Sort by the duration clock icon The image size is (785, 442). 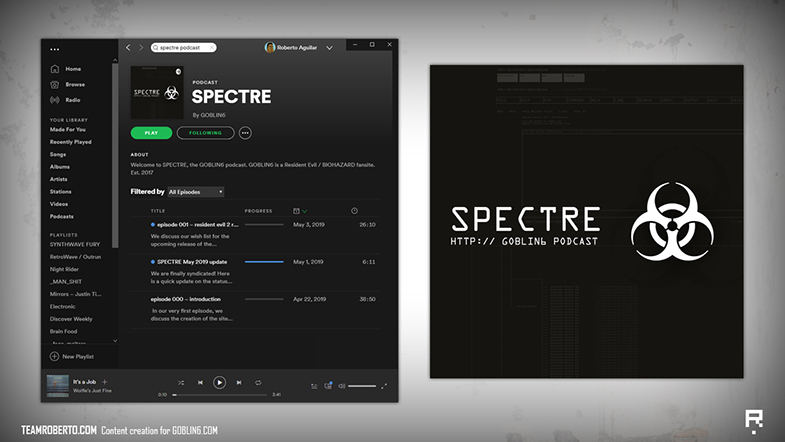[354, 211]
